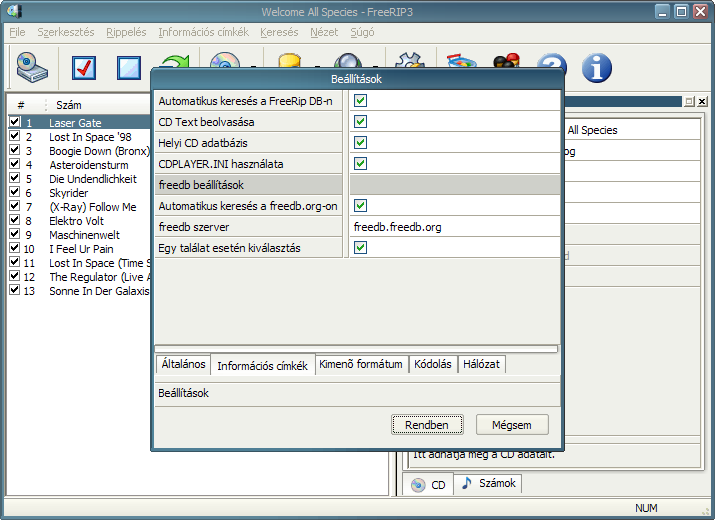The height and width of the screenshot is (520, 715).
Task: Click the Rendben button
Action: point(427,425)
